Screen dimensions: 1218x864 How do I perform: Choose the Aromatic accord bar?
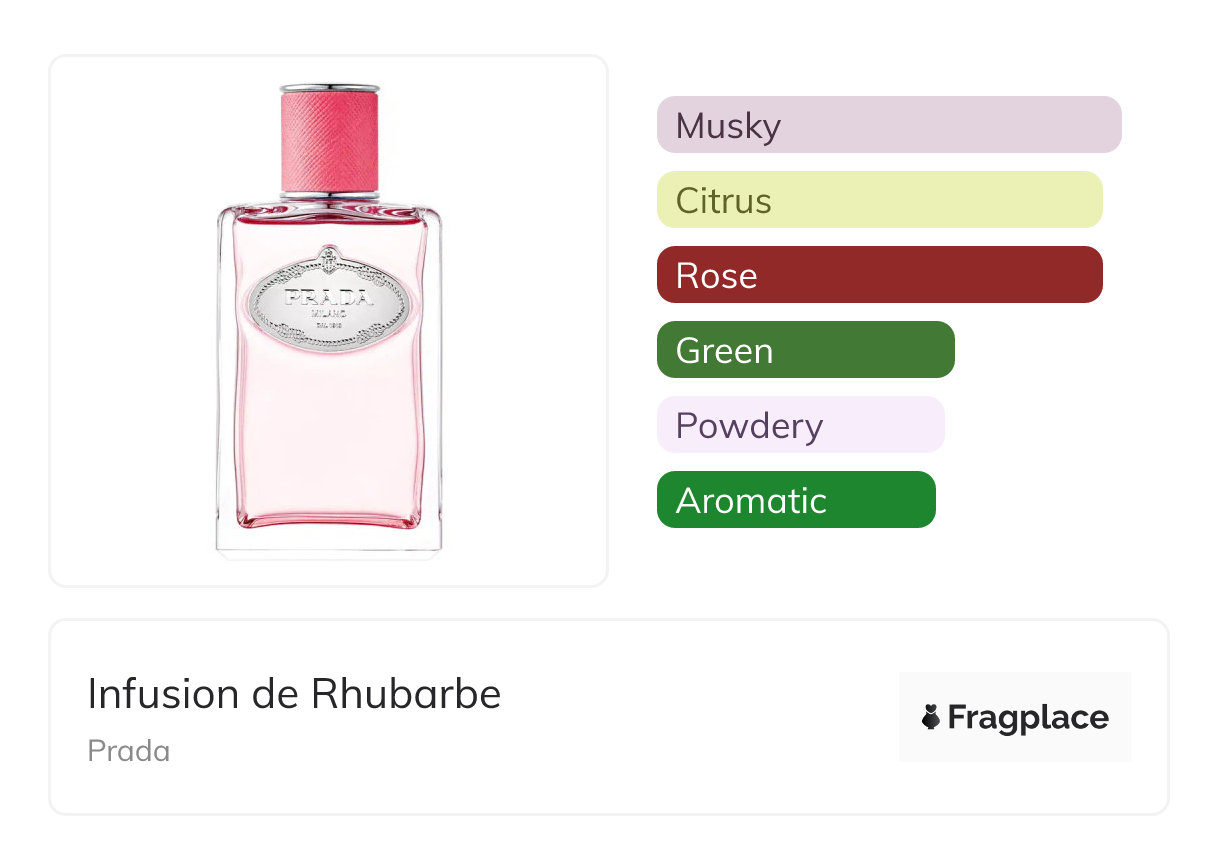796,500
